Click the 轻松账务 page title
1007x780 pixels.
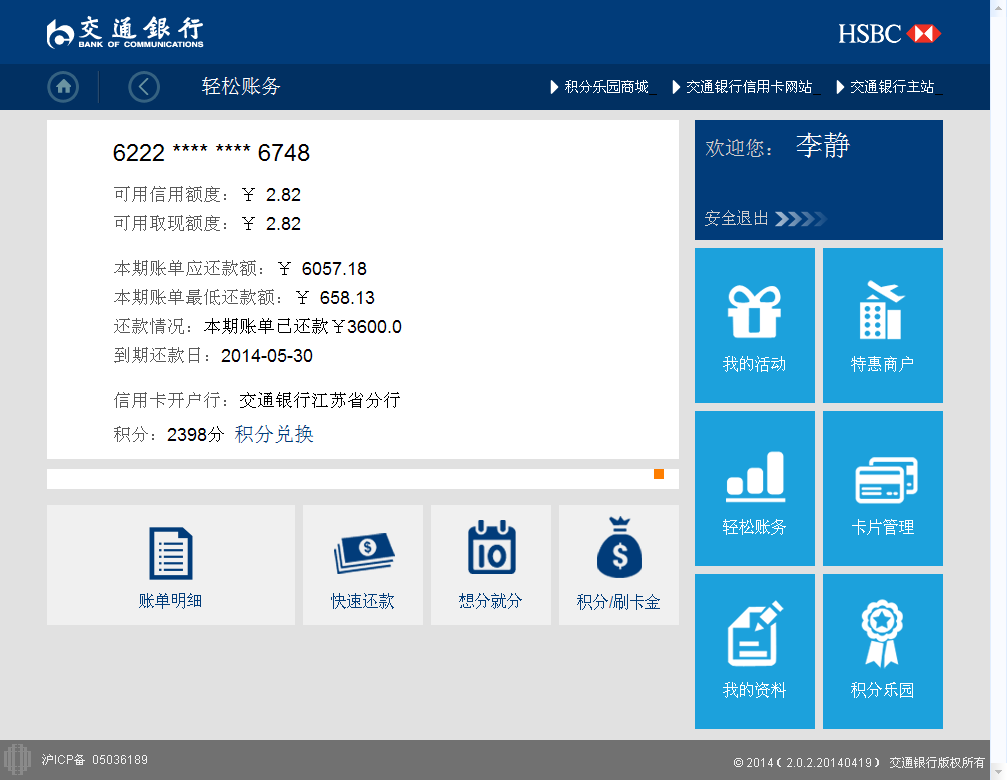click(241, 86)
